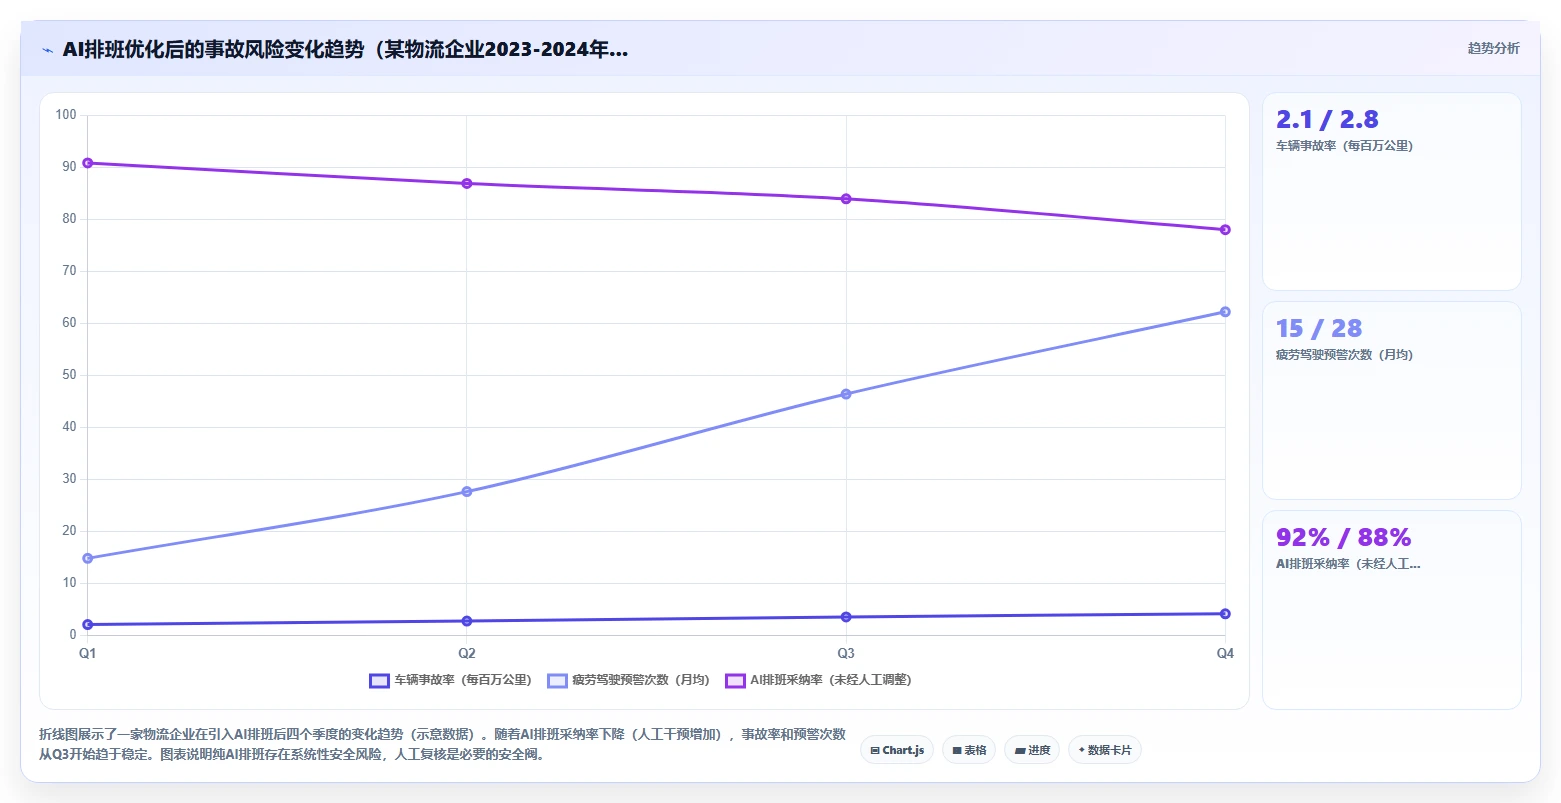Select the Q3 point on AI排班采纳率 line
1561x803 pixels.
point(846,199)
